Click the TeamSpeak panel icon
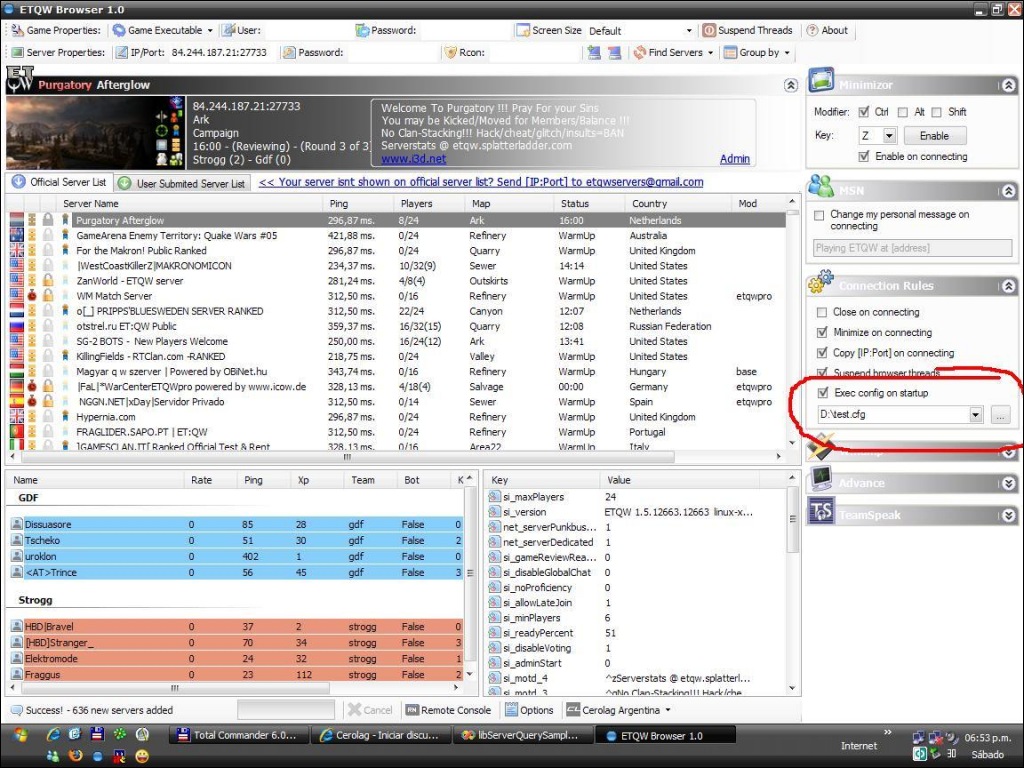1024x768 pixels. coord(821,511)
